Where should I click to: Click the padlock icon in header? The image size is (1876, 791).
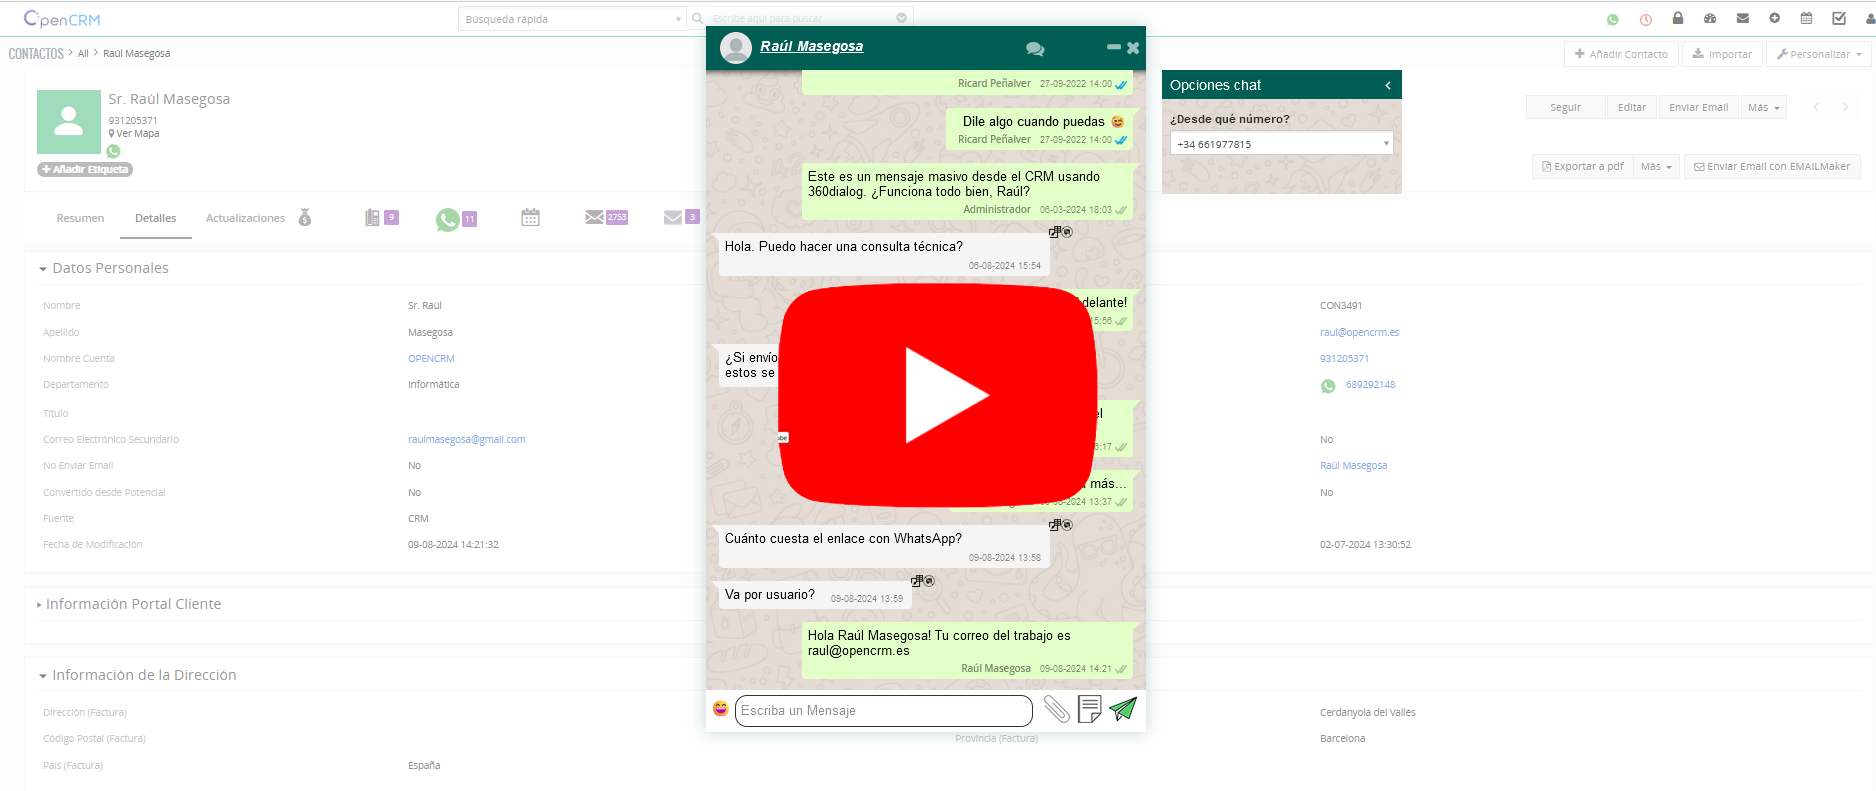pyautogui.click(x=1678, y=18)
